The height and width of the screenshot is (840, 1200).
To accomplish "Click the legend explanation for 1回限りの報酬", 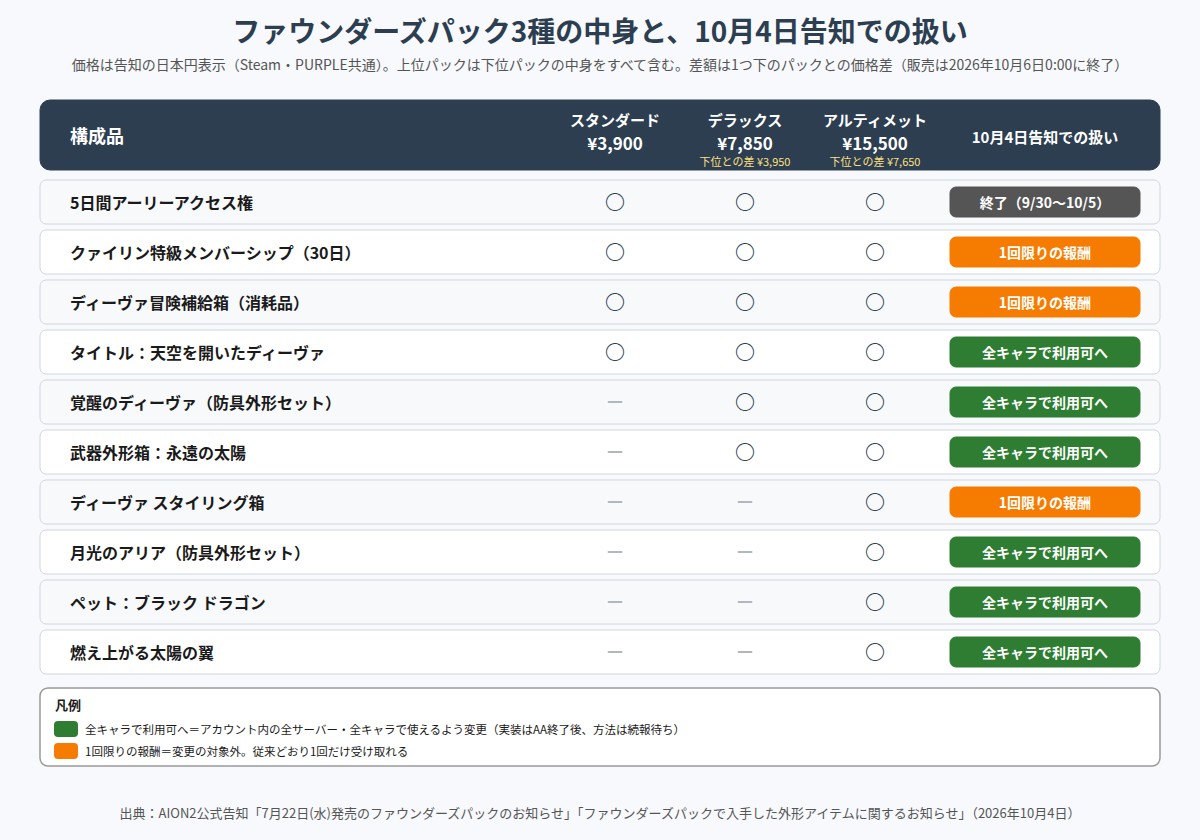I will pos(247,751).
